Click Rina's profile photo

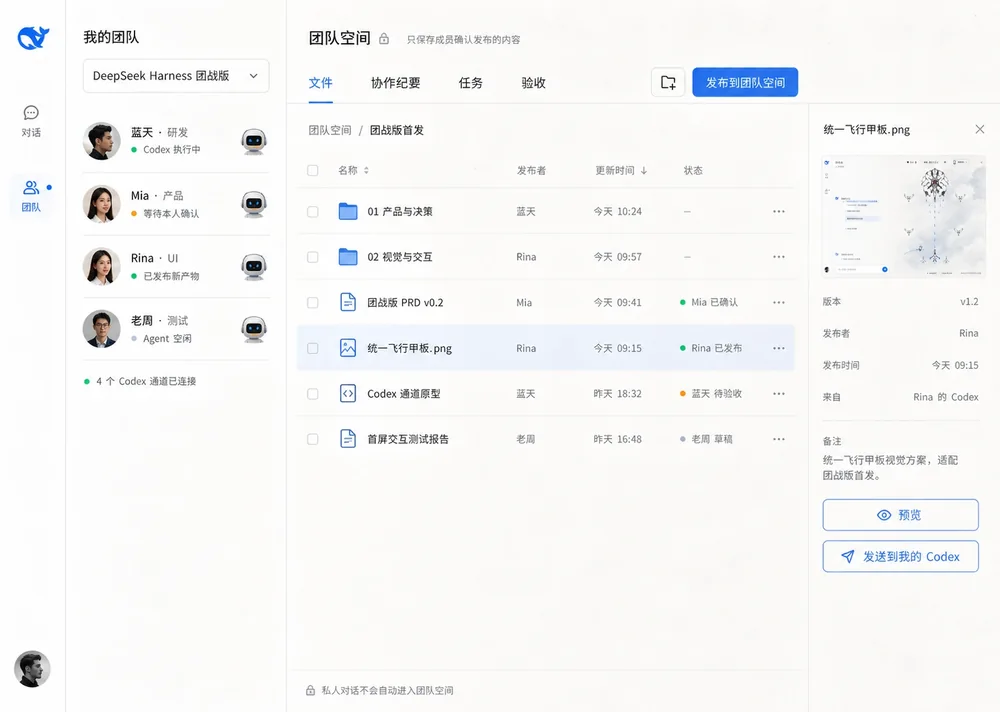[102, 266]
